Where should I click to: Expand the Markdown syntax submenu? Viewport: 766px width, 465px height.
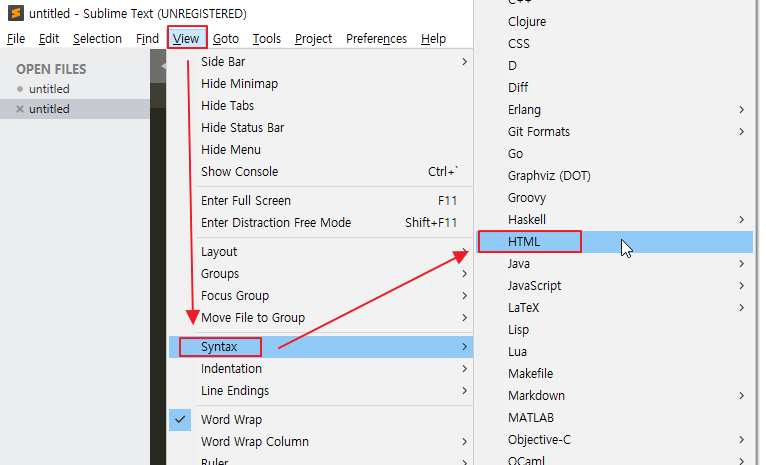(x=615, y=395)
